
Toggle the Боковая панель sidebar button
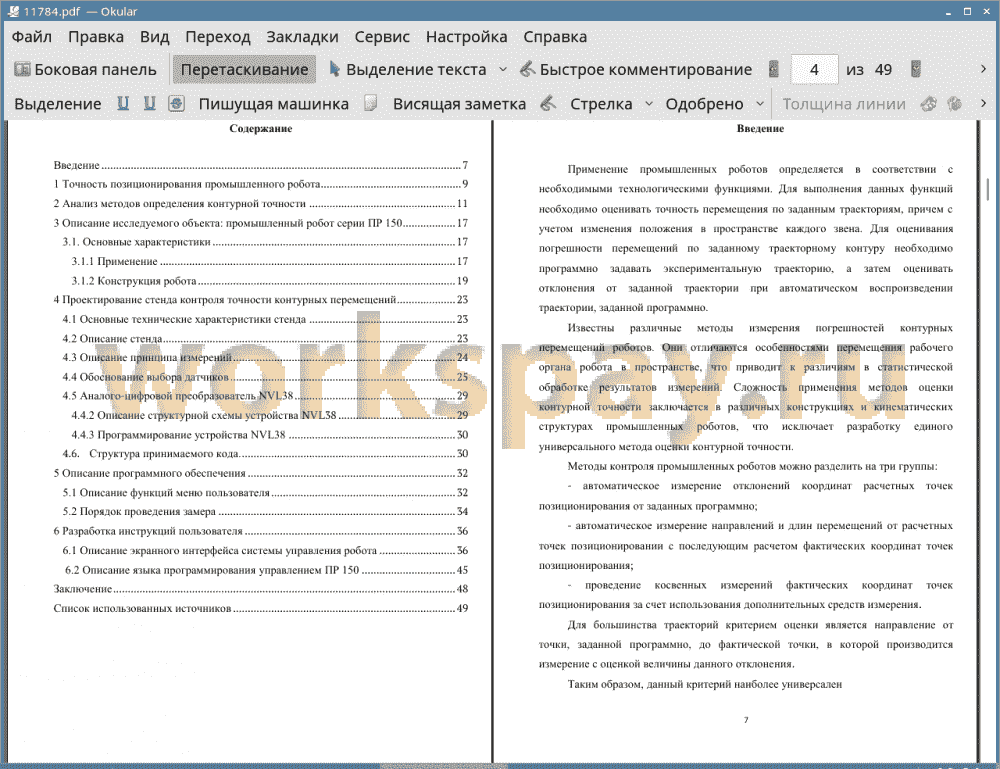click(85, 70)
